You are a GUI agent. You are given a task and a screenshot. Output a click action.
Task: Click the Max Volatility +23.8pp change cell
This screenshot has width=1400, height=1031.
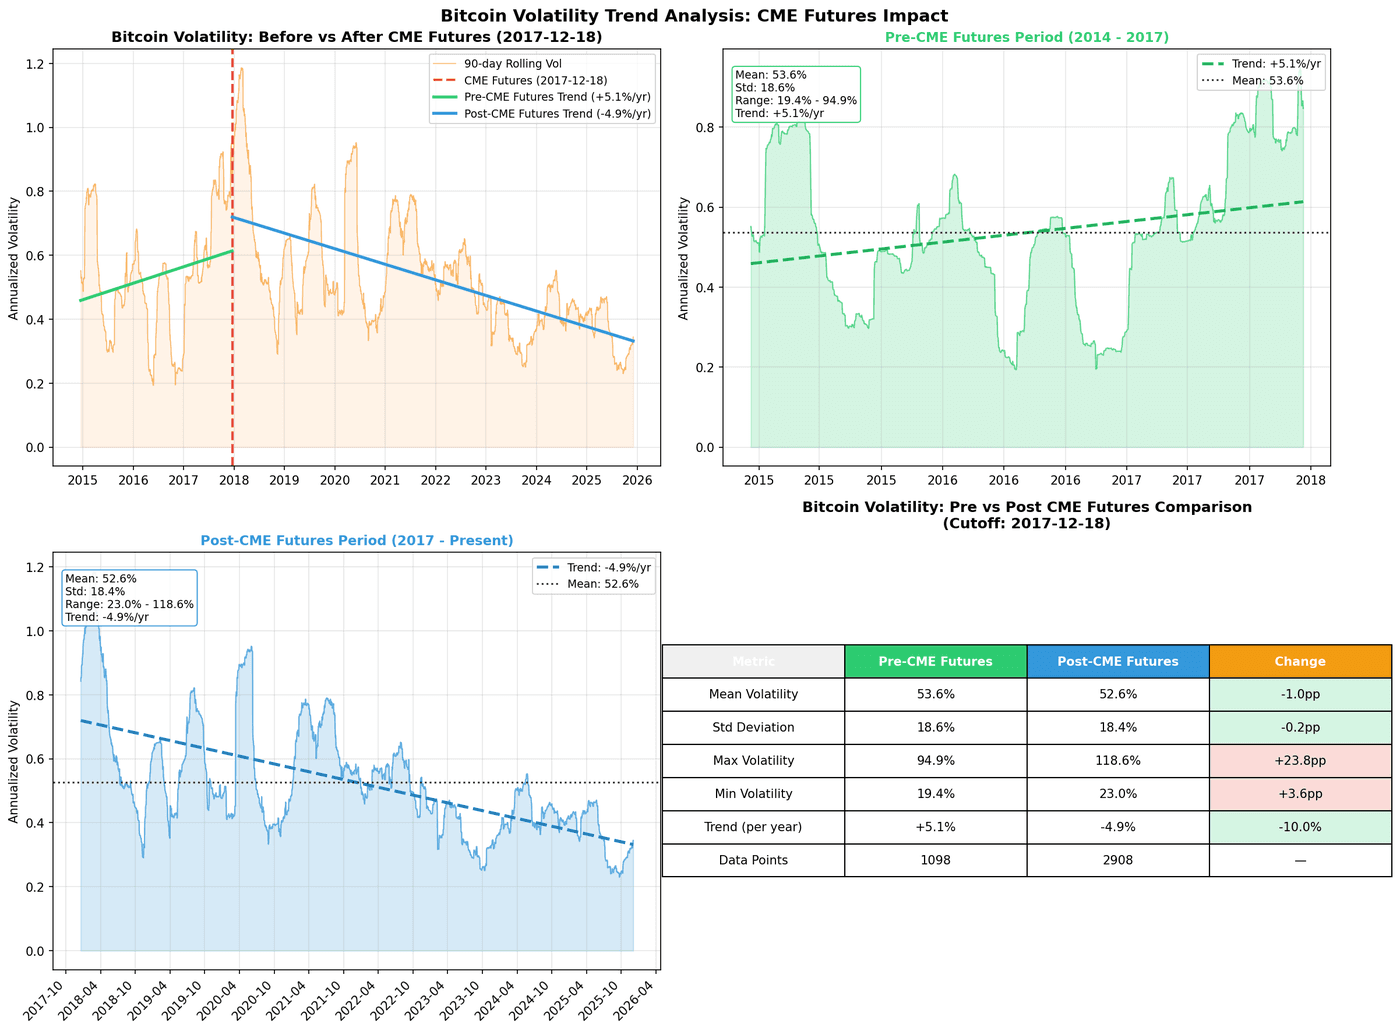tap(1299, 760)
